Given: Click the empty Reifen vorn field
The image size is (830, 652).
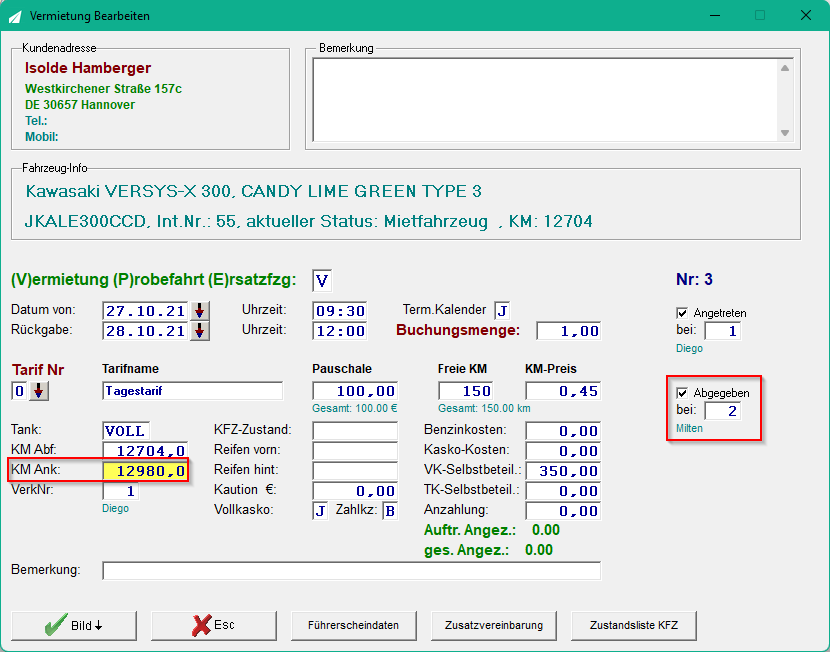Looking at the screenshot, I should coord(355,450).
